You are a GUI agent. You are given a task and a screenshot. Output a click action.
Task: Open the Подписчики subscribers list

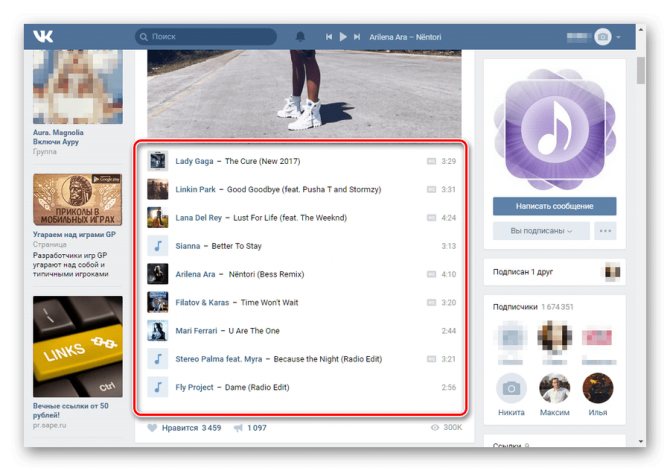pos(515,306)
